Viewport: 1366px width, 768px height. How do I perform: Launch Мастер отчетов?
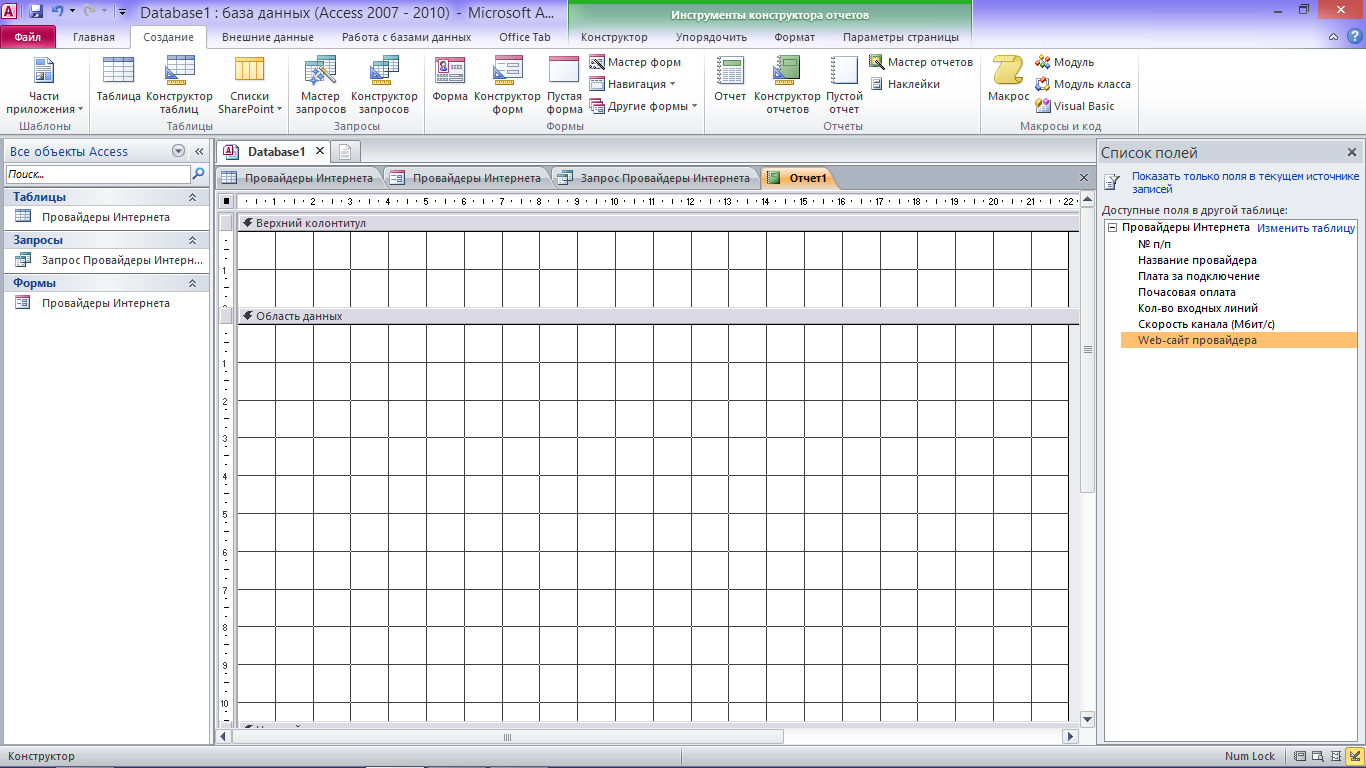pyautogui.click(x=921, y=62)
